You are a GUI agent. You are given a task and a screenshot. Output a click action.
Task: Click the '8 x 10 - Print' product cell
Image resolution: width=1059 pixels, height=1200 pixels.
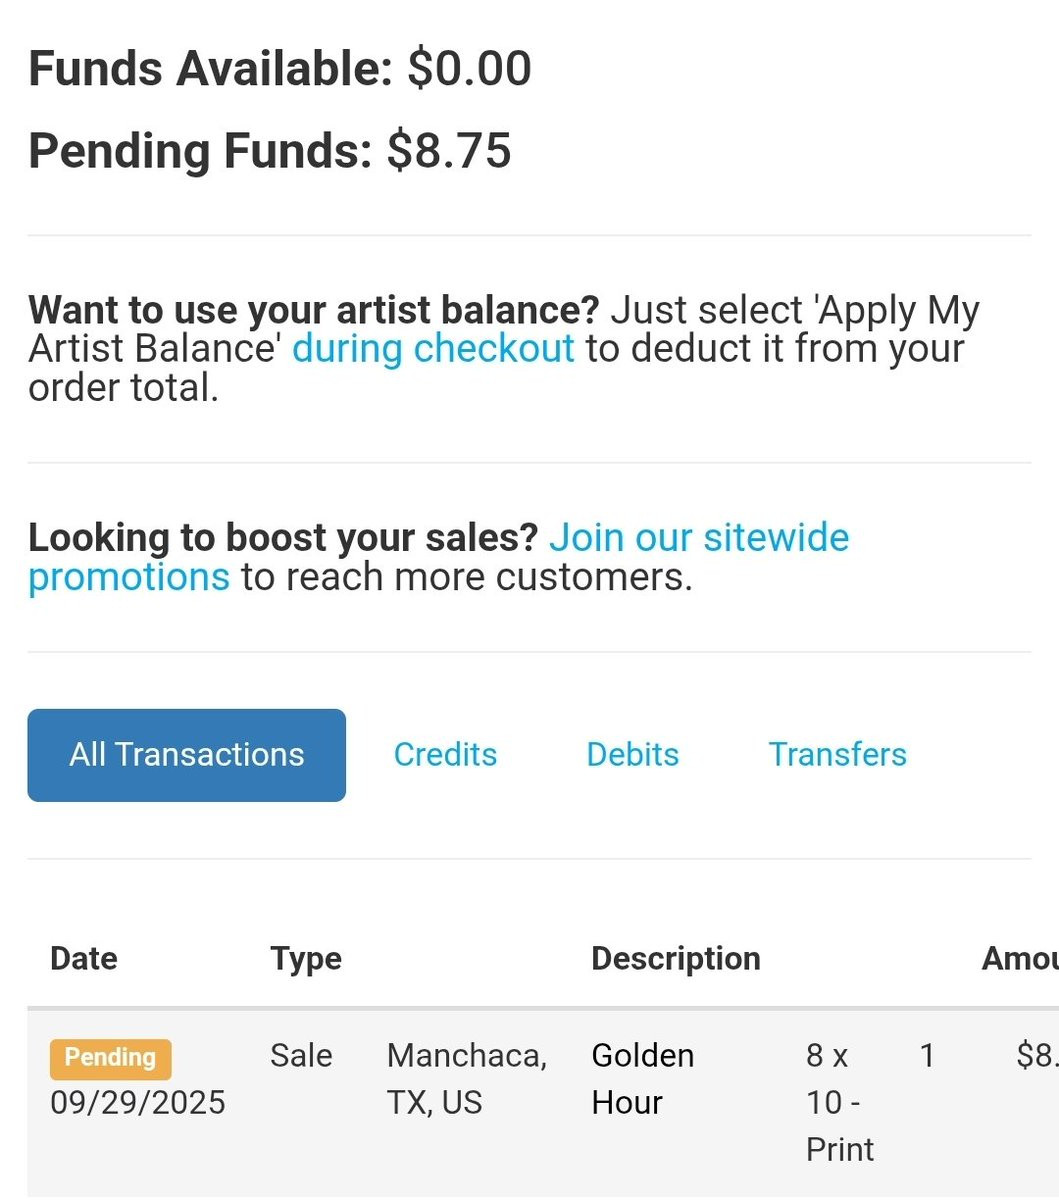coord(839,1102)
